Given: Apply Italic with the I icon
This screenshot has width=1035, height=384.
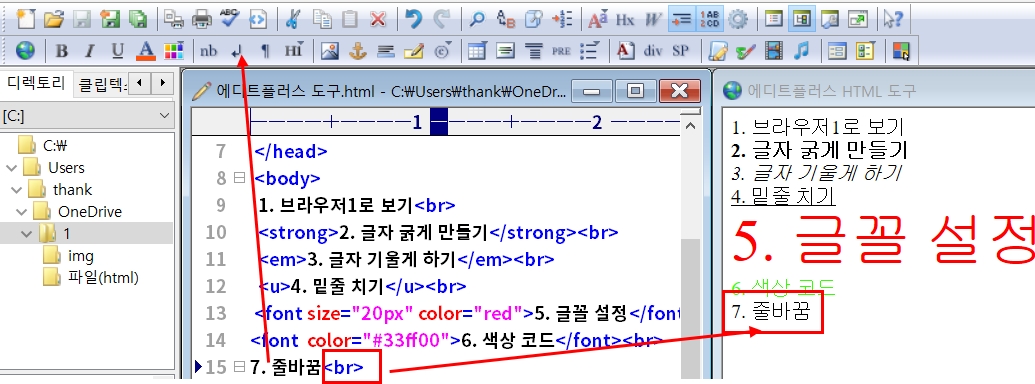Looking at the screenshot, I should click(x=90, y=51).
